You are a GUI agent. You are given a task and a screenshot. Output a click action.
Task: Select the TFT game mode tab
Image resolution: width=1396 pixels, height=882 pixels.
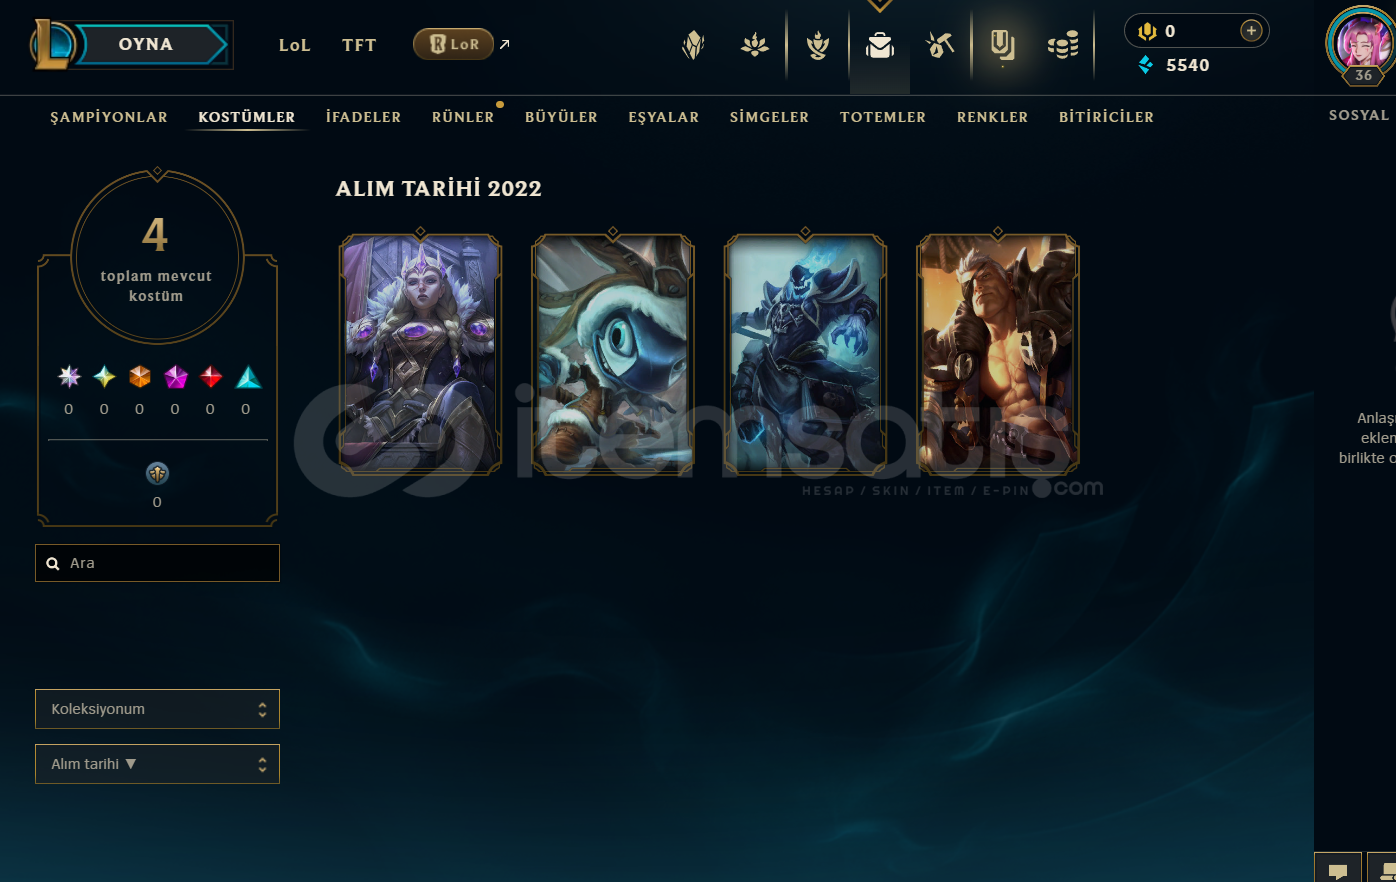click(359, 45)
